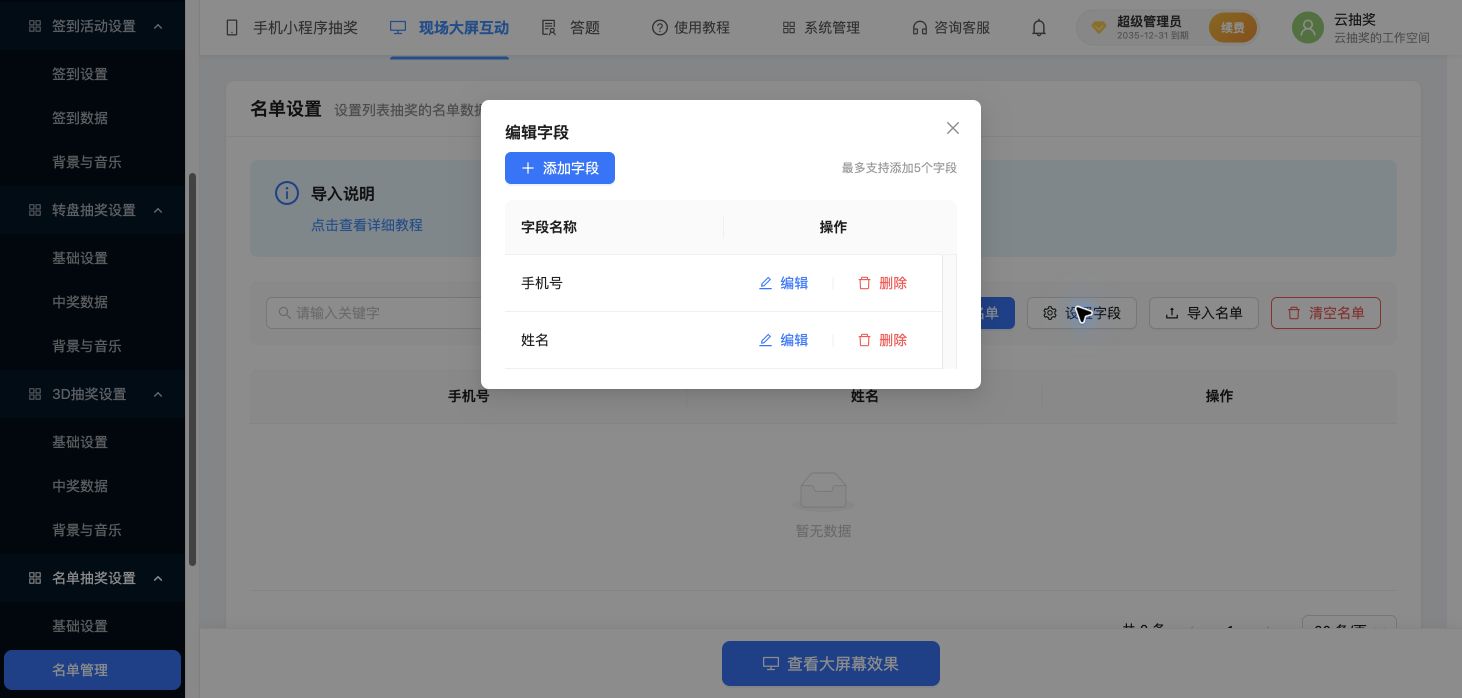
Task: Click the upload icon on 导入名单
Action: (x=1172, y=313)
